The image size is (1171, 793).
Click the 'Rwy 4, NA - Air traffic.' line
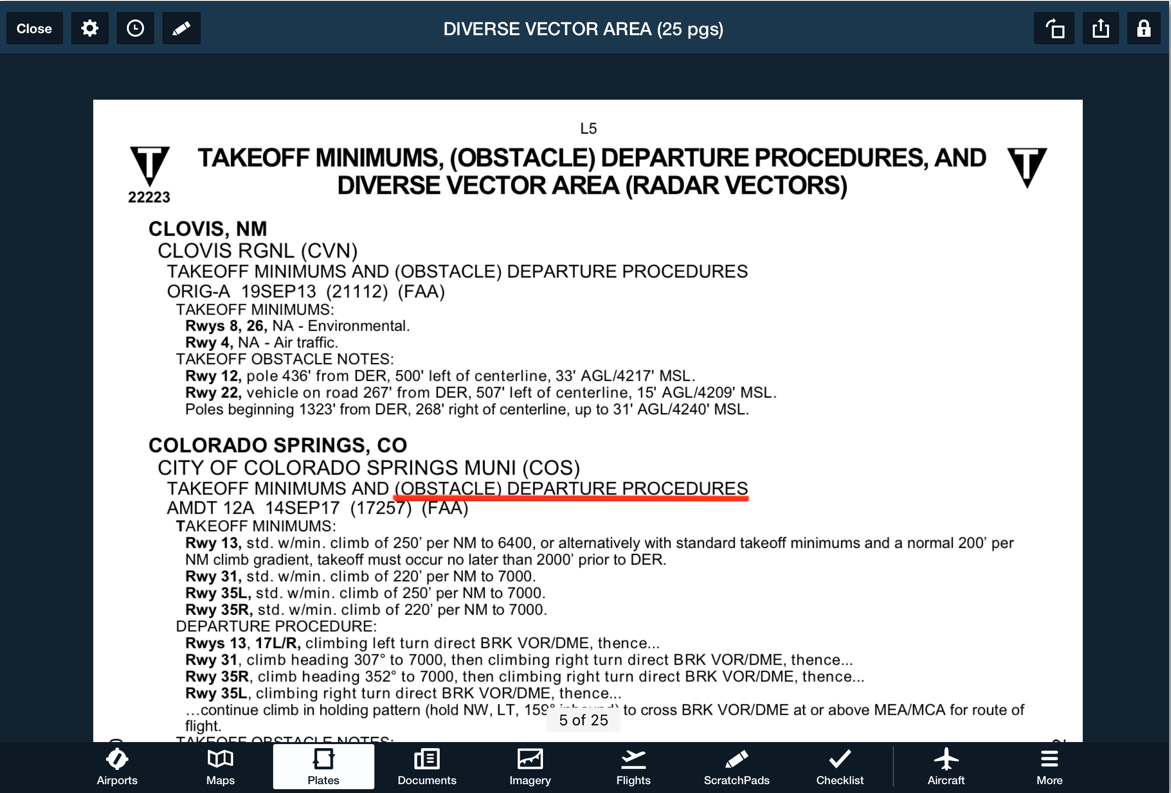pyautogui.click(x=261, y=343)
